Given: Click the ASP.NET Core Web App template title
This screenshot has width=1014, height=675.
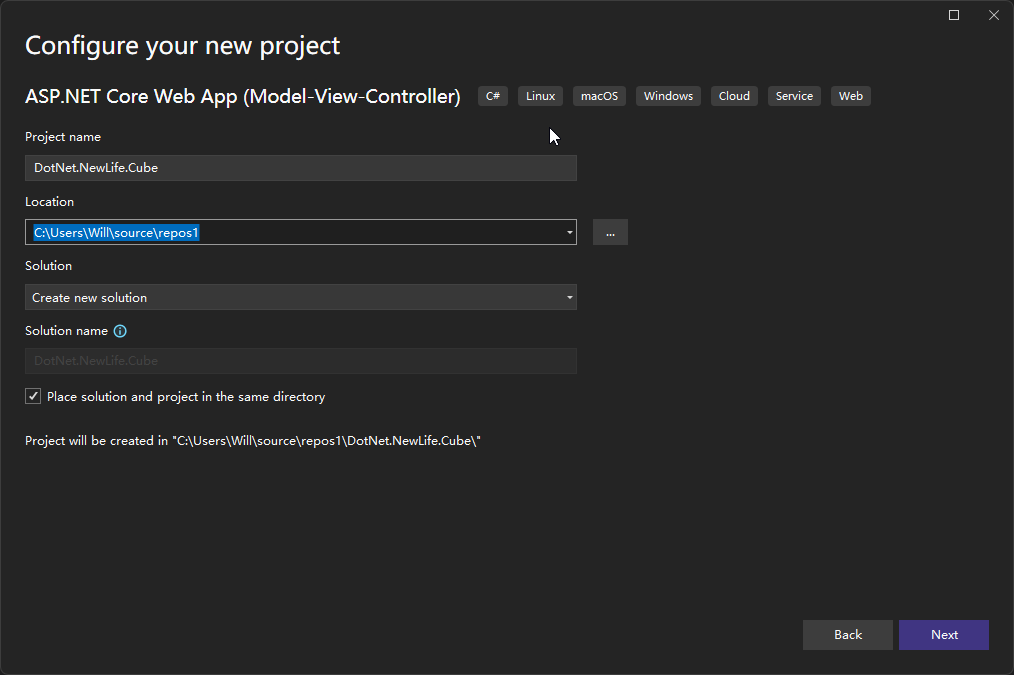Looking at the screenshot, I should pyautogui.click(x=243, y=96).
